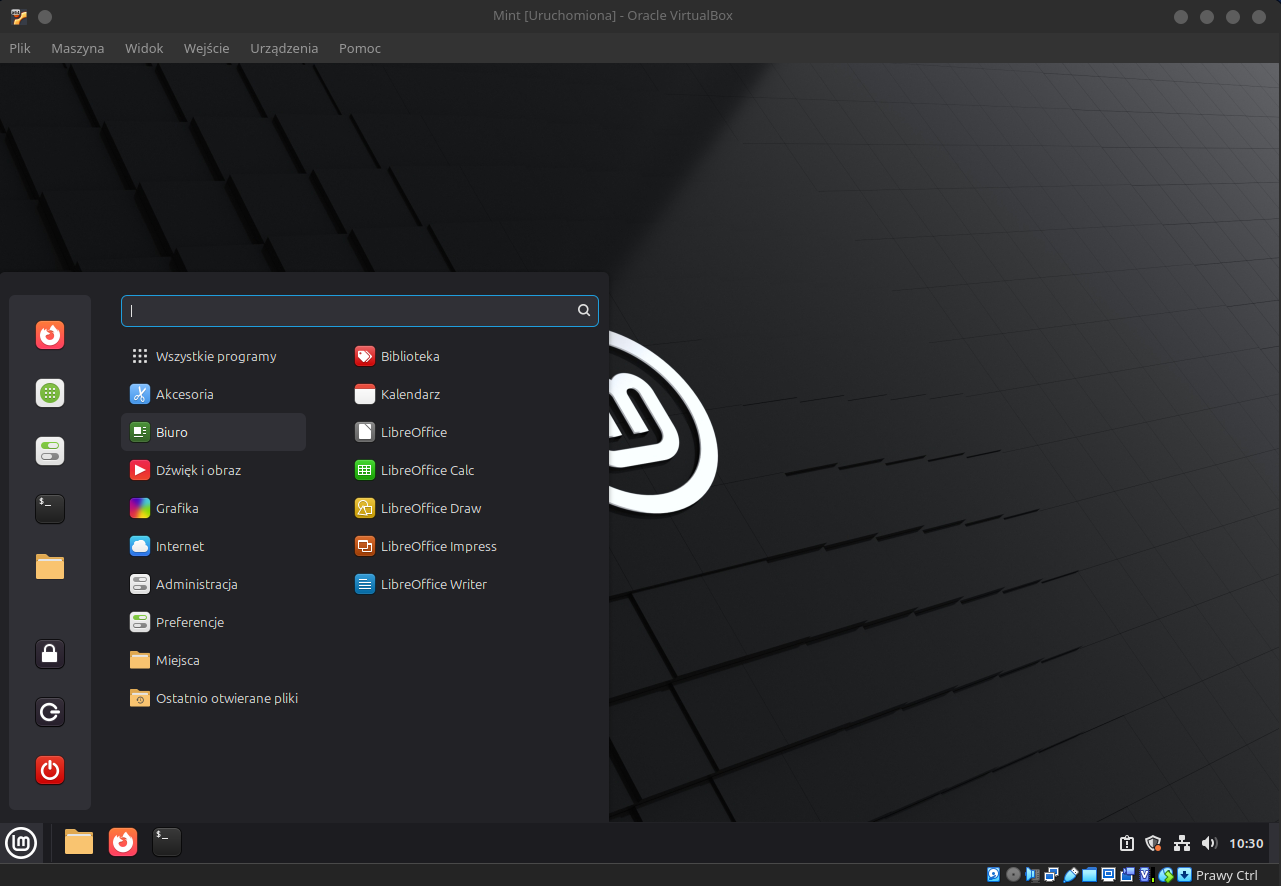The width and height of the screenshot is (1281, 886).
Task: Click the hard disk indicator in VirtualBox status bar
Action: 993,875
